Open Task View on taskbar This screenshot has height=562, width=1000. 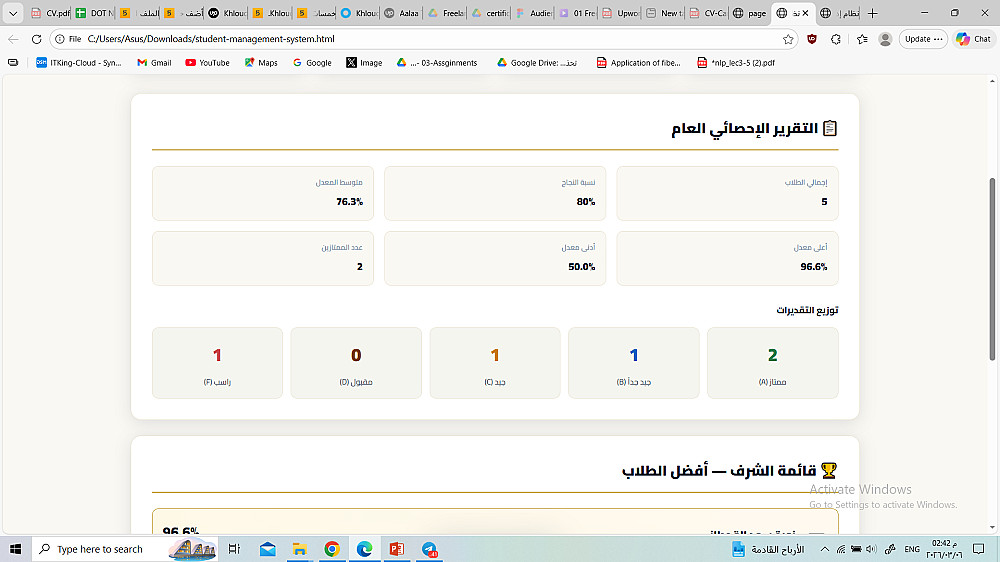point(234,549)
